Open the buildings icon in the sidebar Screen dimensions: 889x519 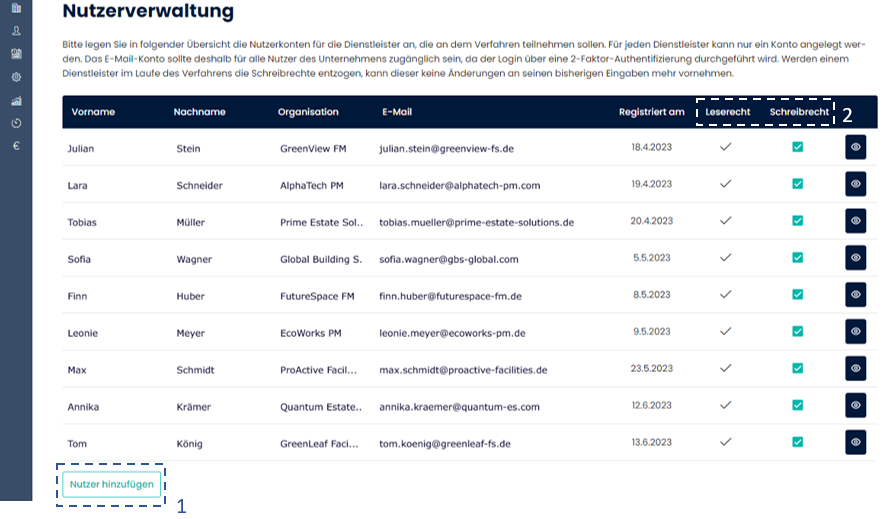tap(16, 8)
